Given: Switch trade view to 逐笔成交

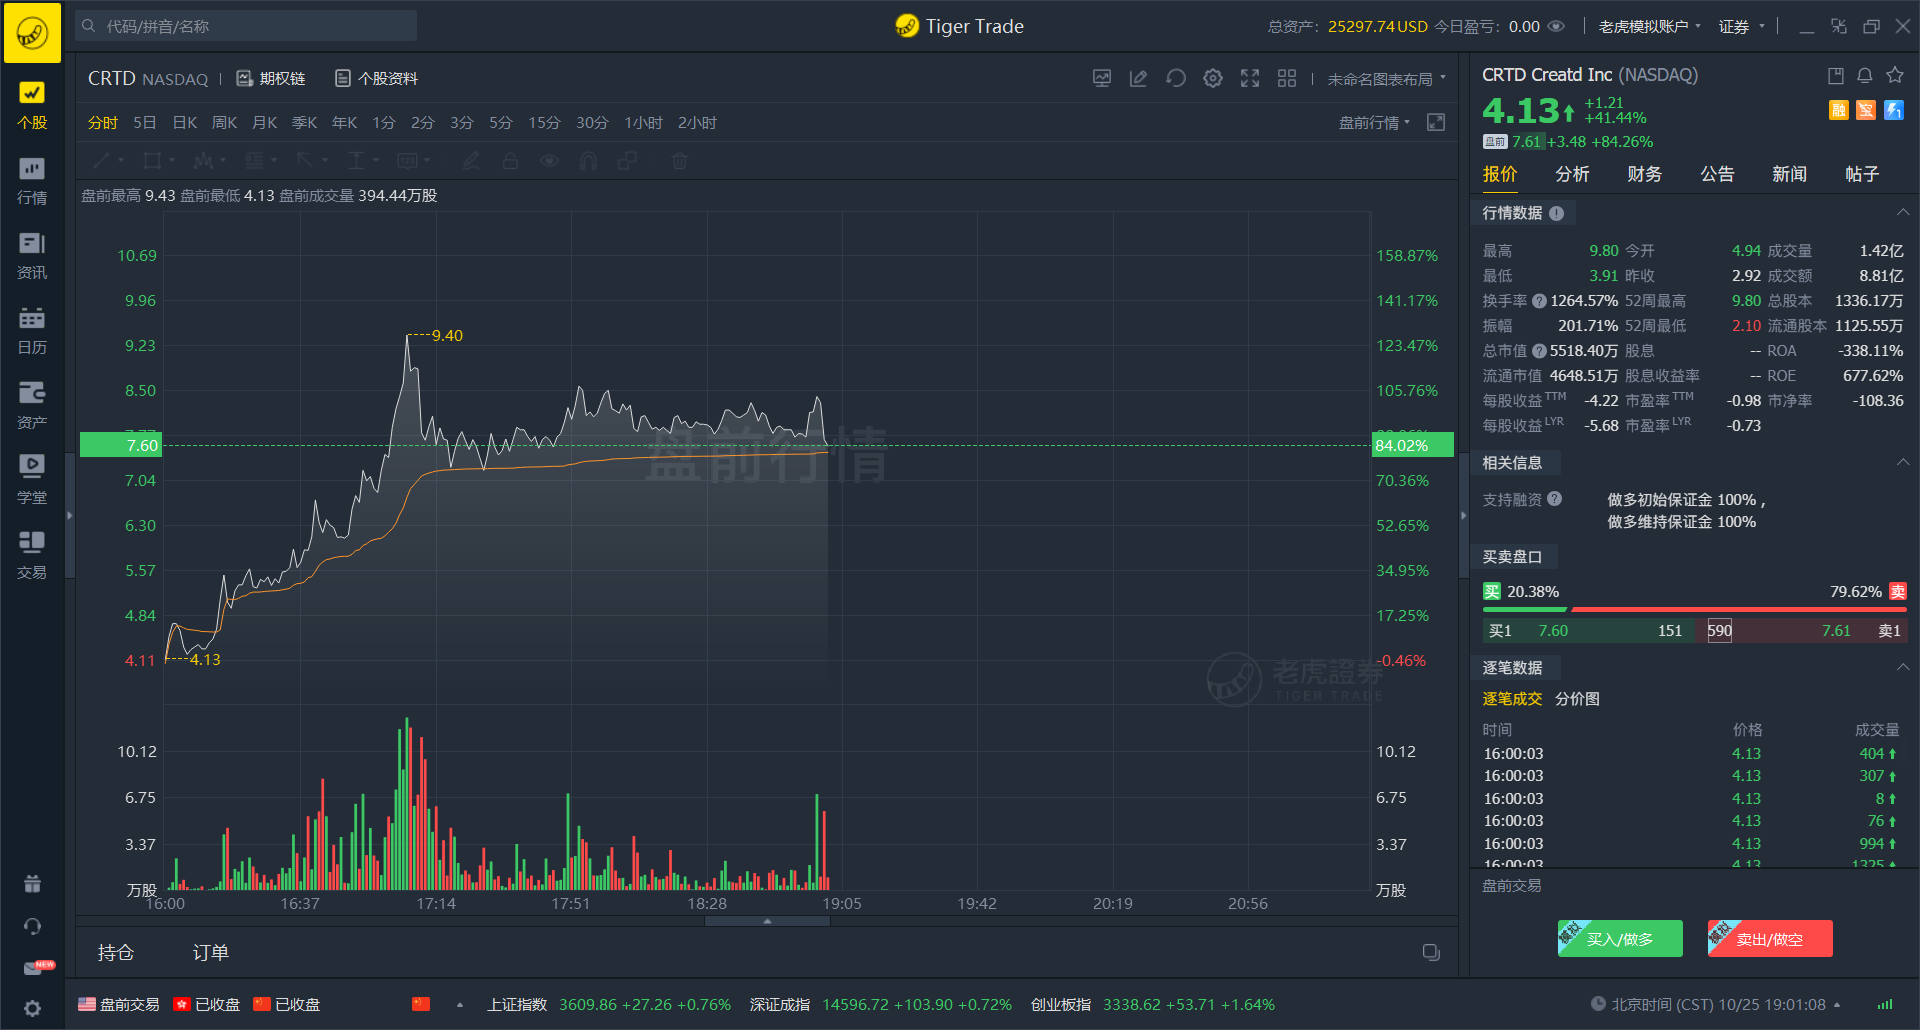Looking at the screenshot, I should pos(1512,699).
